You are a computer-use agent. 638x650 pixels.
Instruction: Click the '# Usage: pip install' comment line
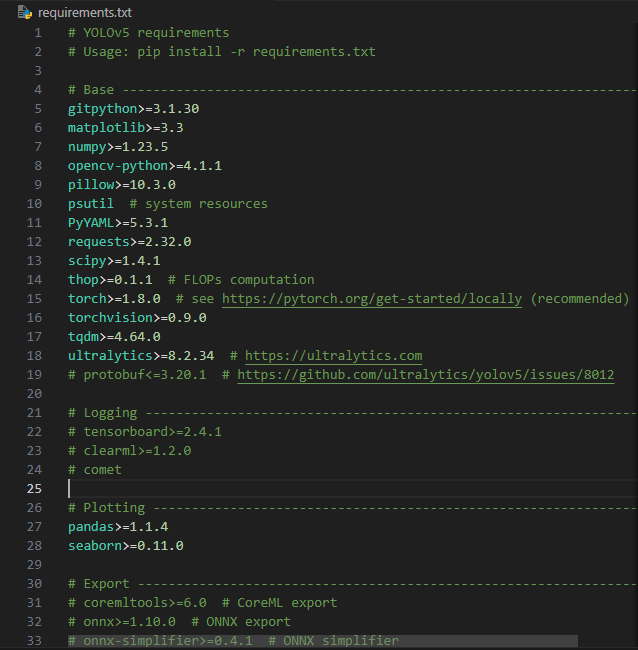pyautogui.click(x=222, y=52)
